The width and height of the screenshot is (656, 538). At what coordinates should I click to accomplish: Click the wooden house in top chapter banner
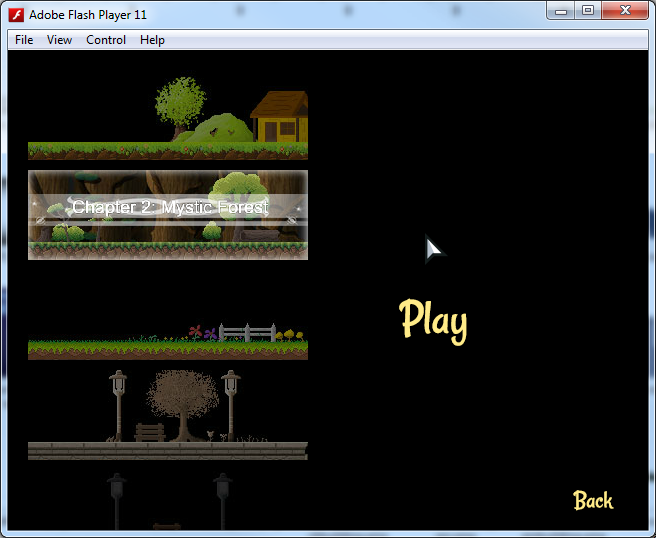[x=279, y=119]
